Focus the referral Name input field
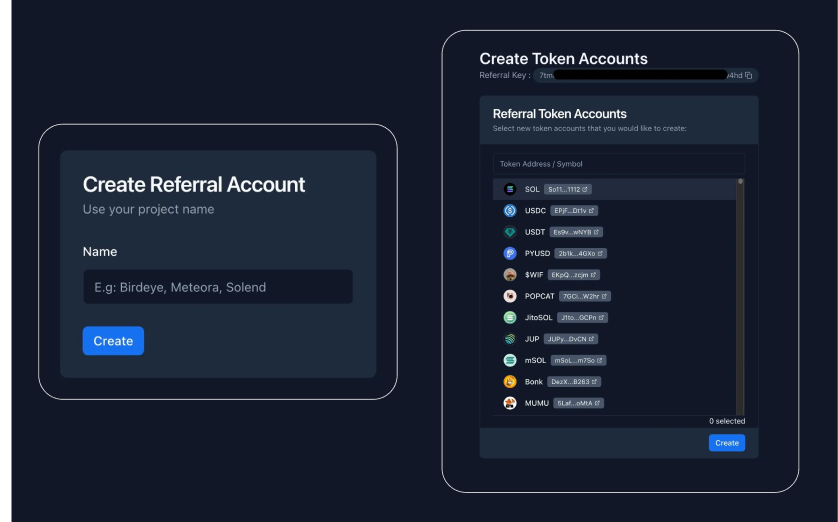Screen dimensions: 838x522 tap(217, 287)
